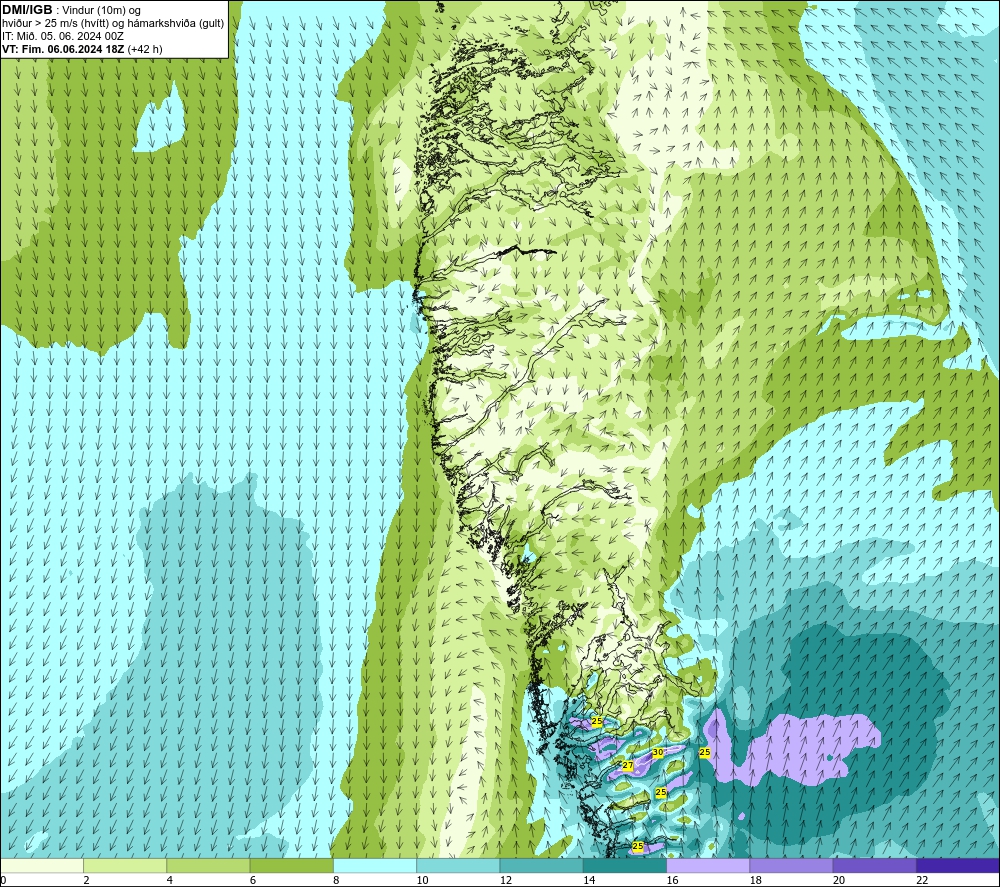Image resolution: width=1000 pixels, height=887 pixels.
Task: Click the '22' value on the wind scale
Action: click(x=922, y=880)
